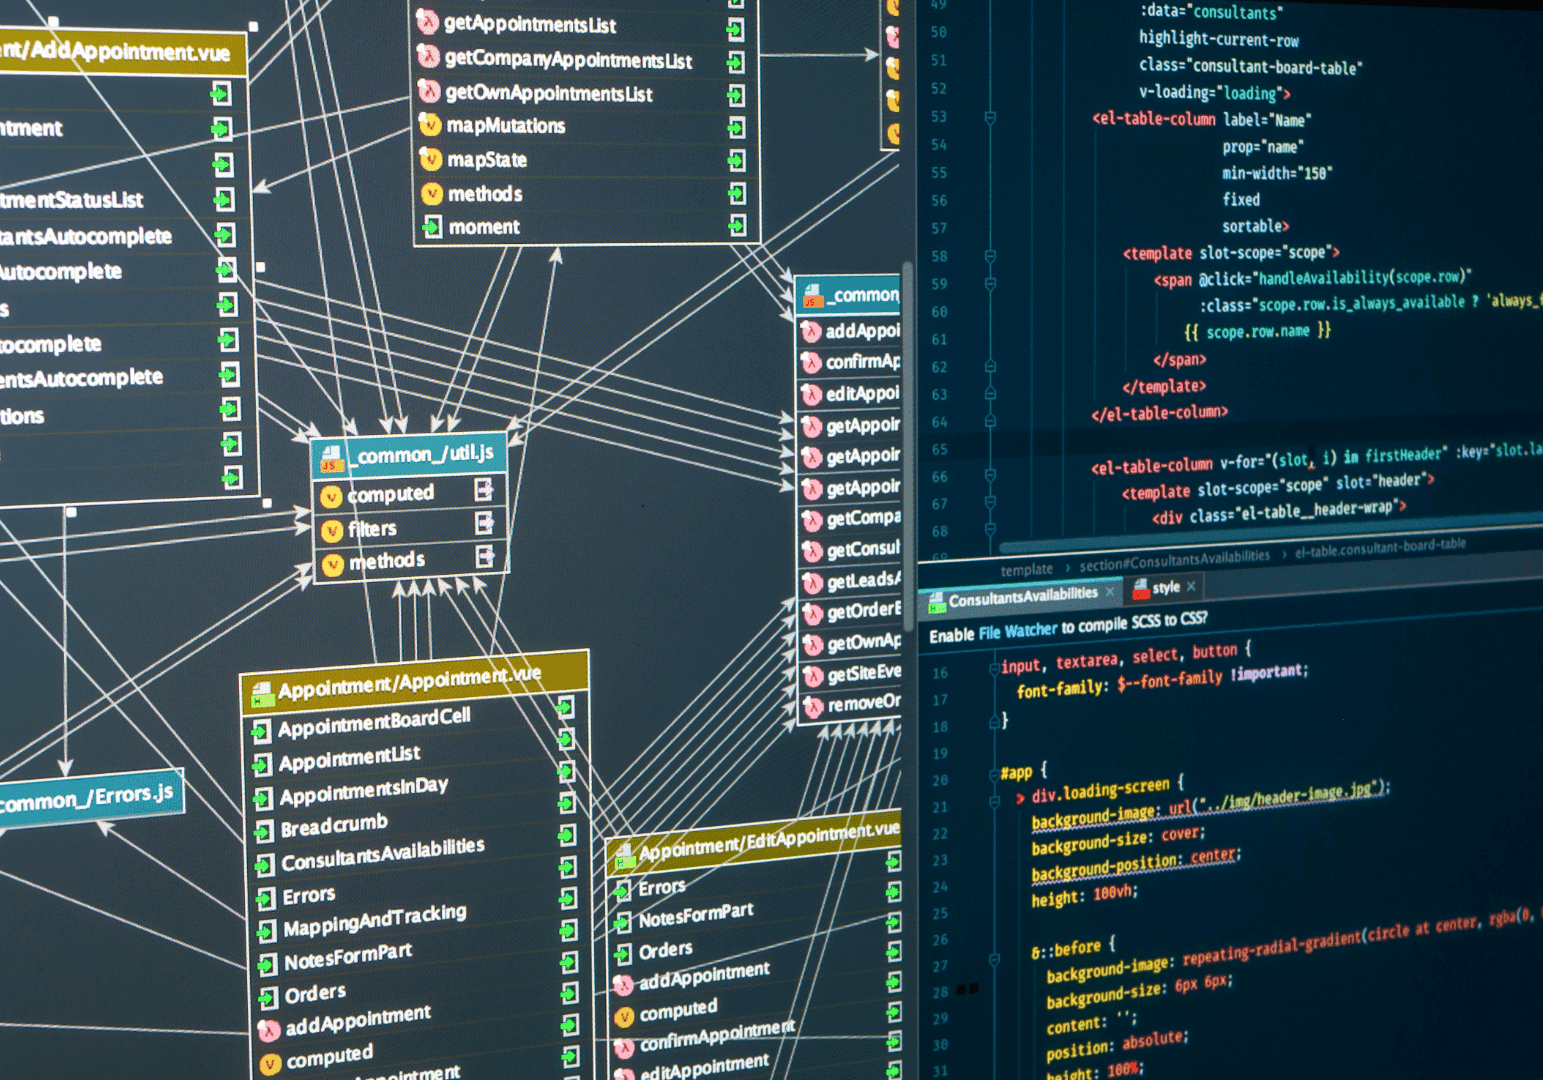Click the pink method icon beside addAppointment
Viewport: 1543px width, 1080px height.
tap(813, 330)
